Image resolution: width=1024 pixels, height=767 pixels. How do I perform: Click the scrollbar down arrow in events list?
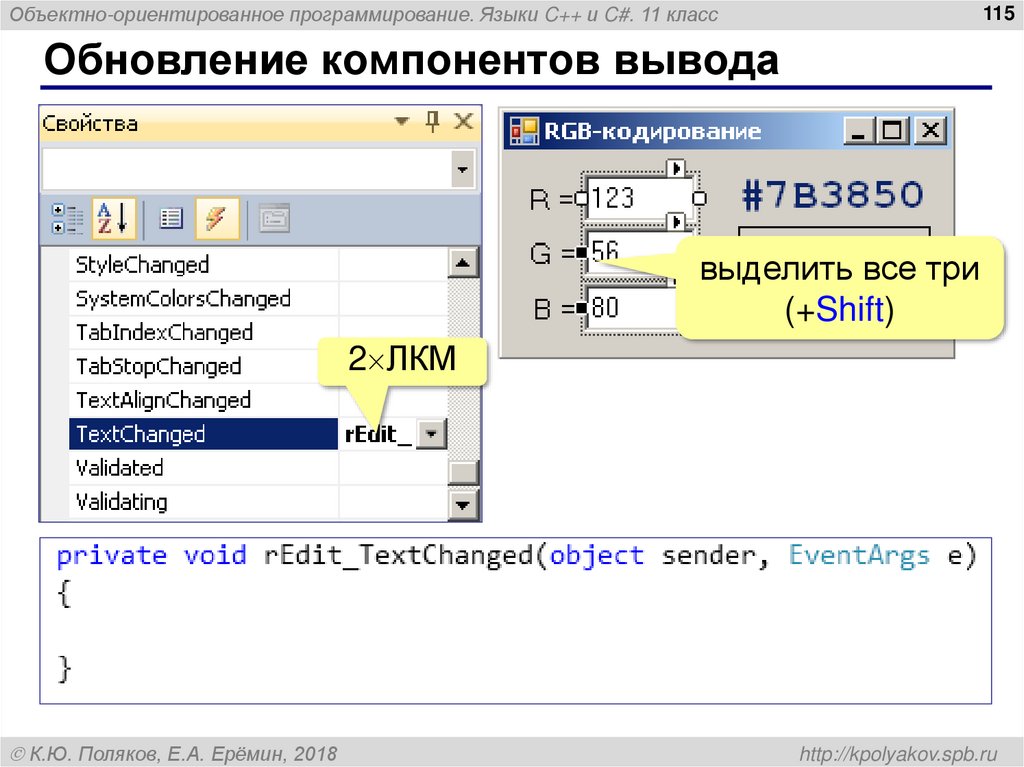[463, 504]
